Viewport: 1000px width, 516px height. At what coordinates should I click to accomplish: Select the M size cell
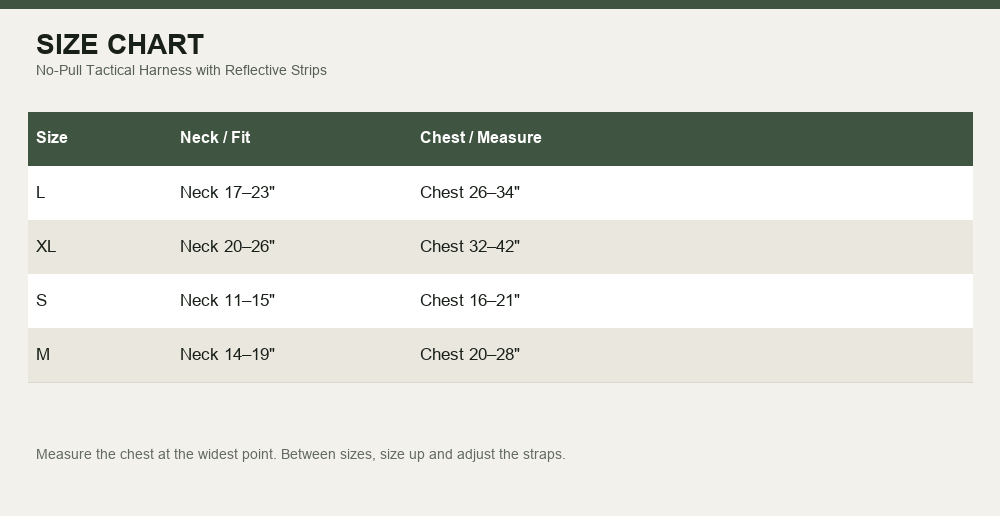pyautogui.click(x=43, y=354)
